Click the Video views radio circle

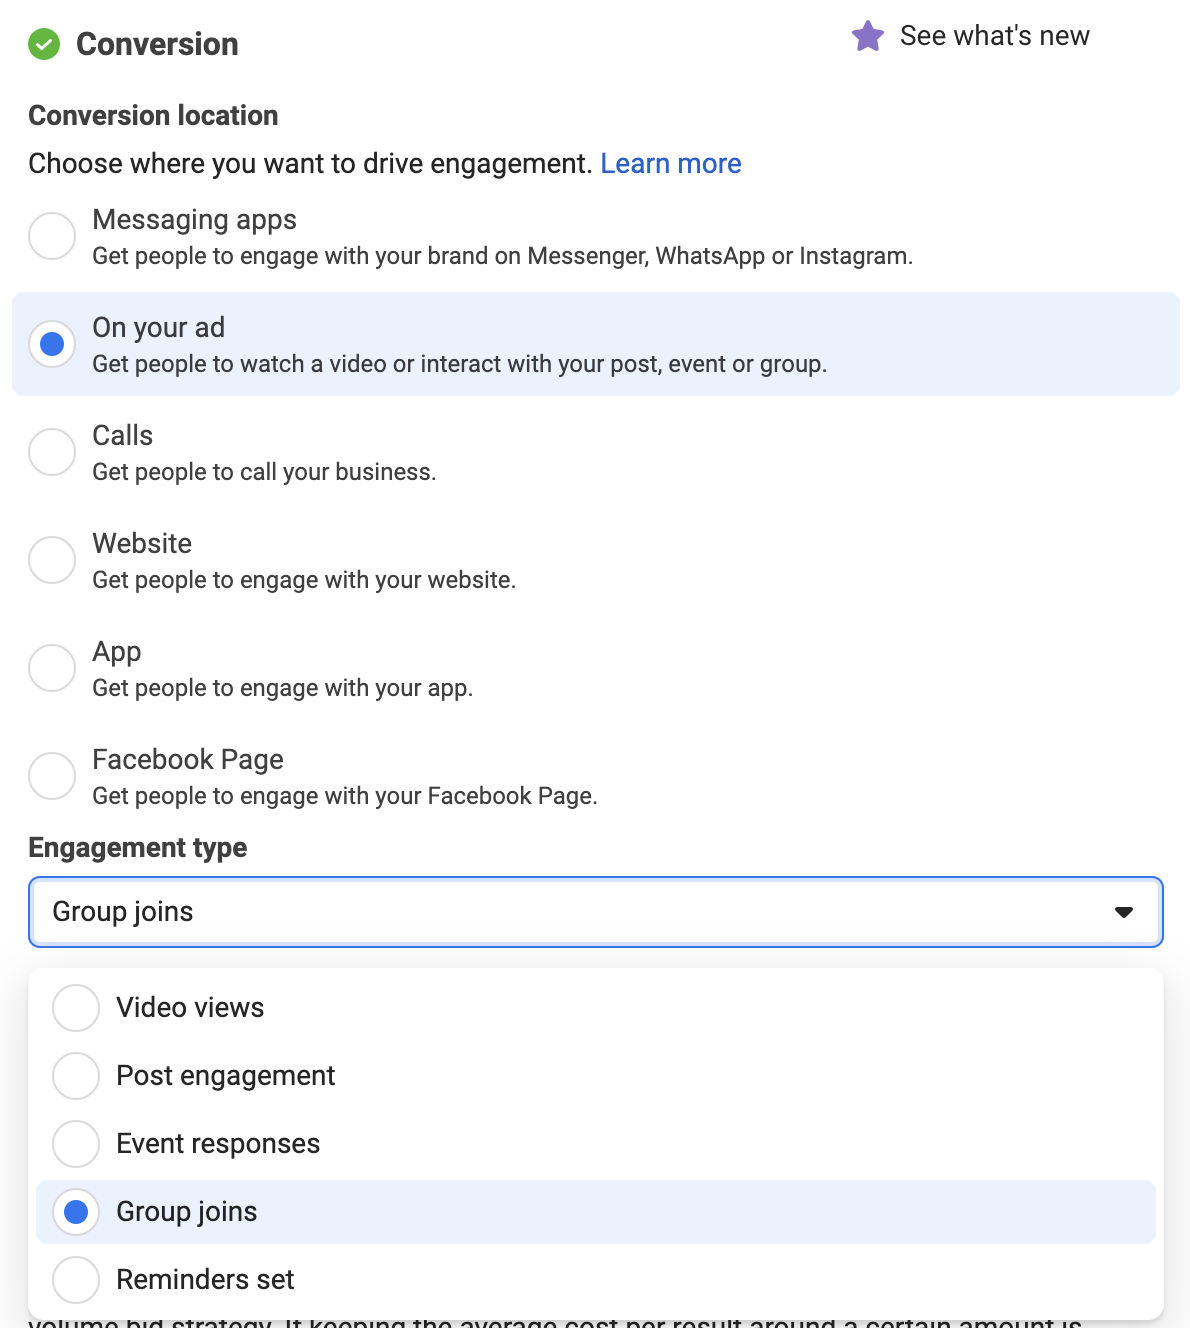pyautogui.click(x=76, y=1008)
